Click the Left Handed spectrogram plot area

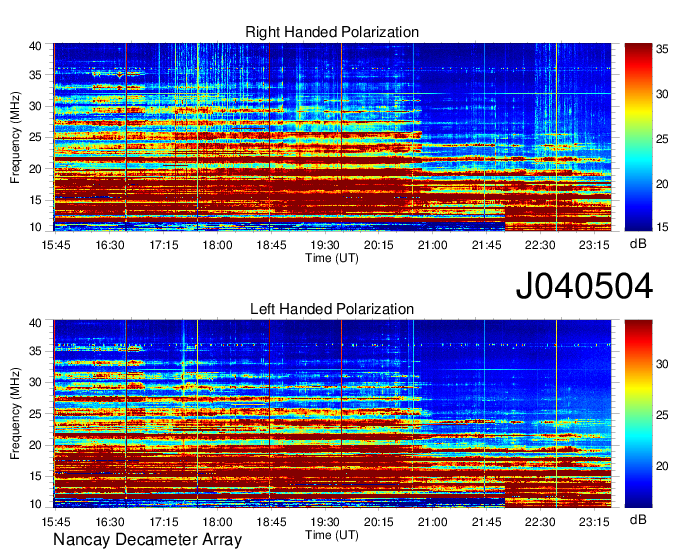[332, 414]
